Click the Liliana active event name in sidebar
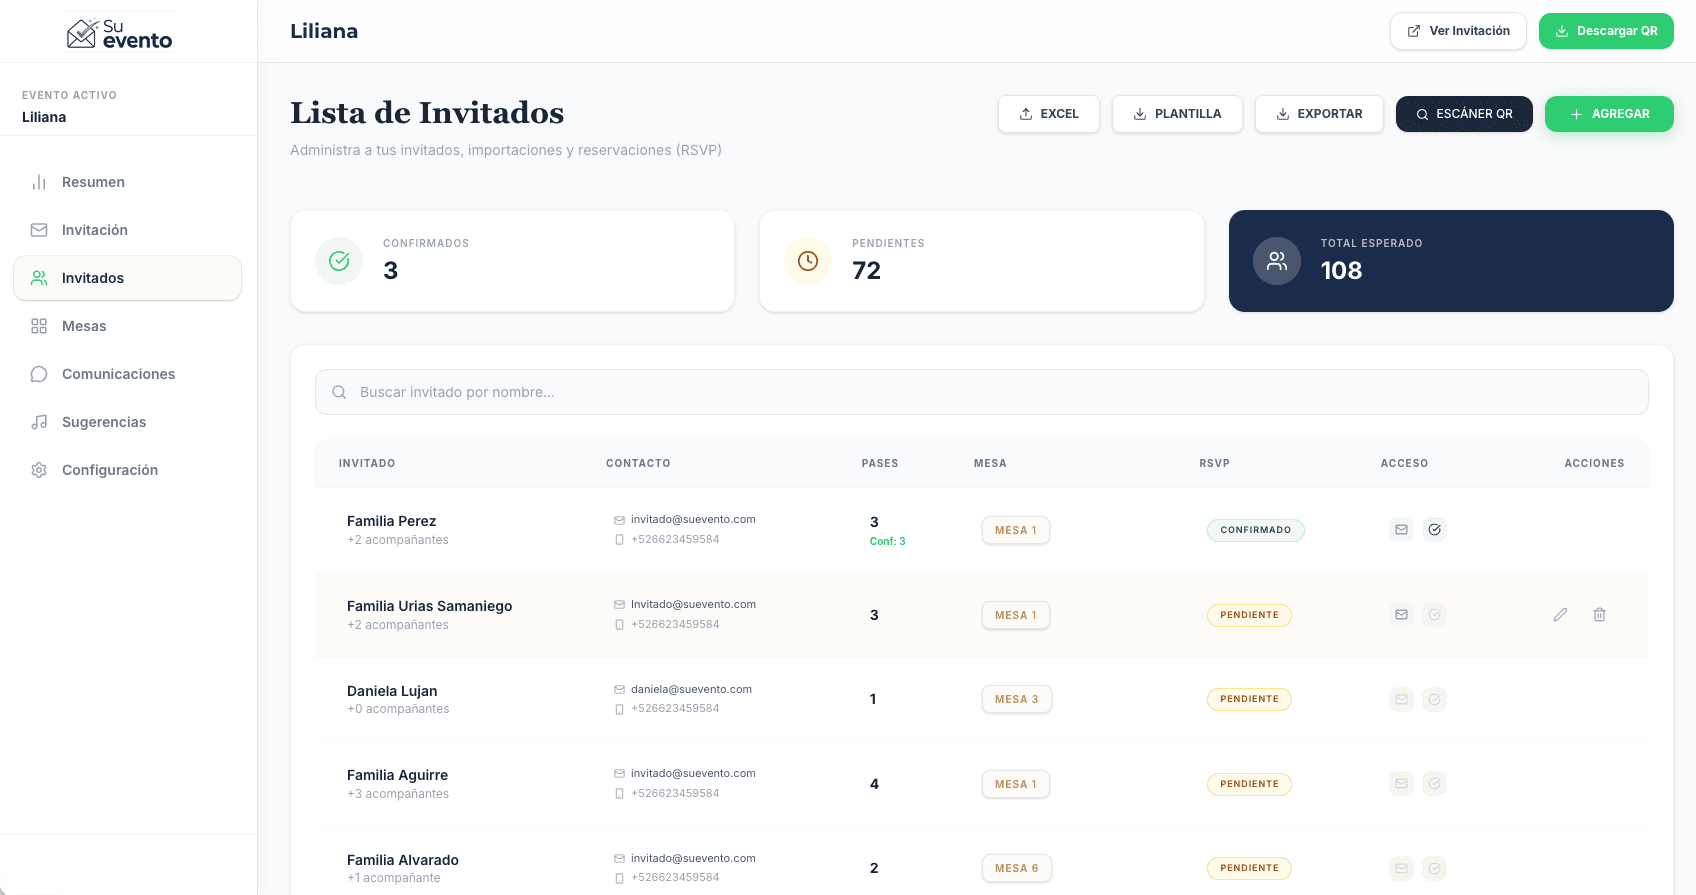 44,117
